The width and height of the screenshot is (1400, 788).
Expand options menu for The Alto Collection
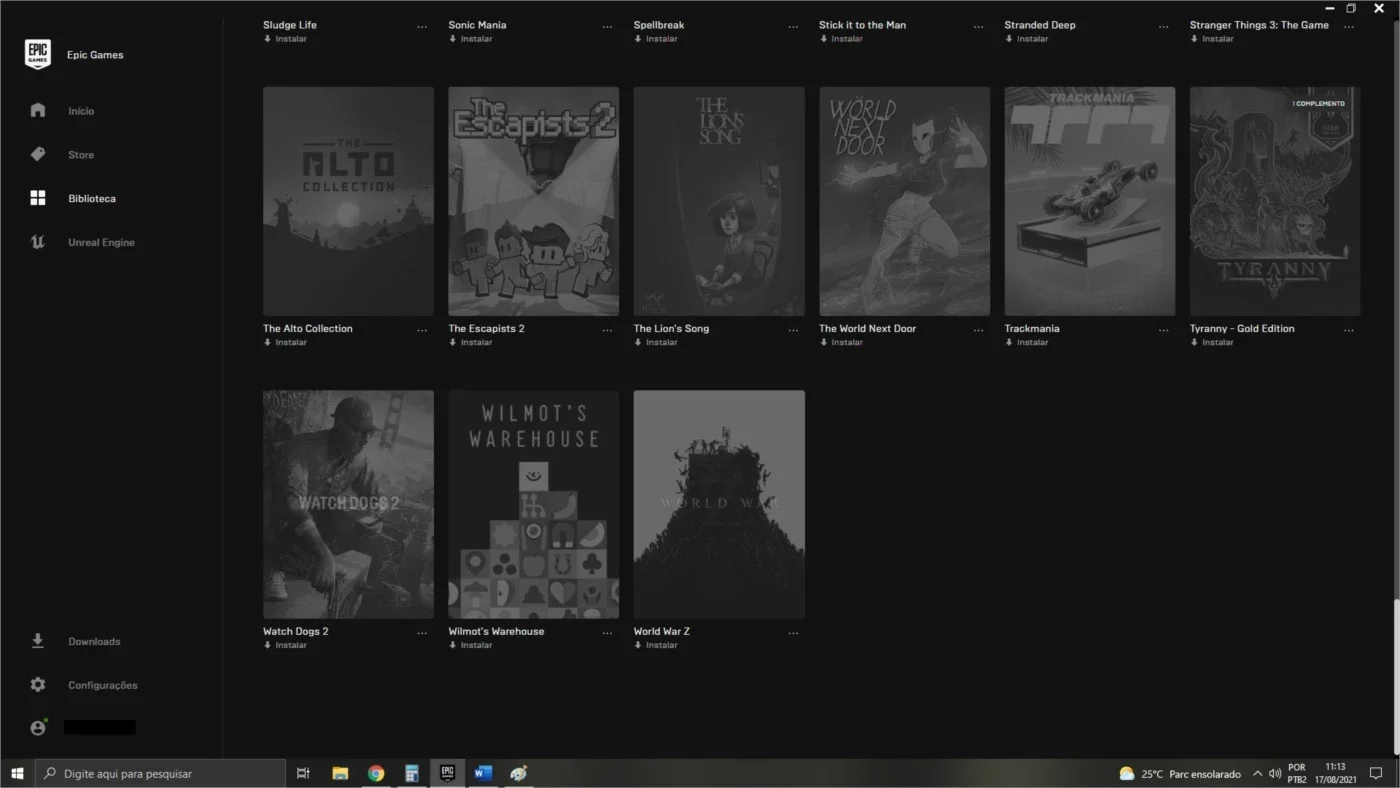[422, 329]
